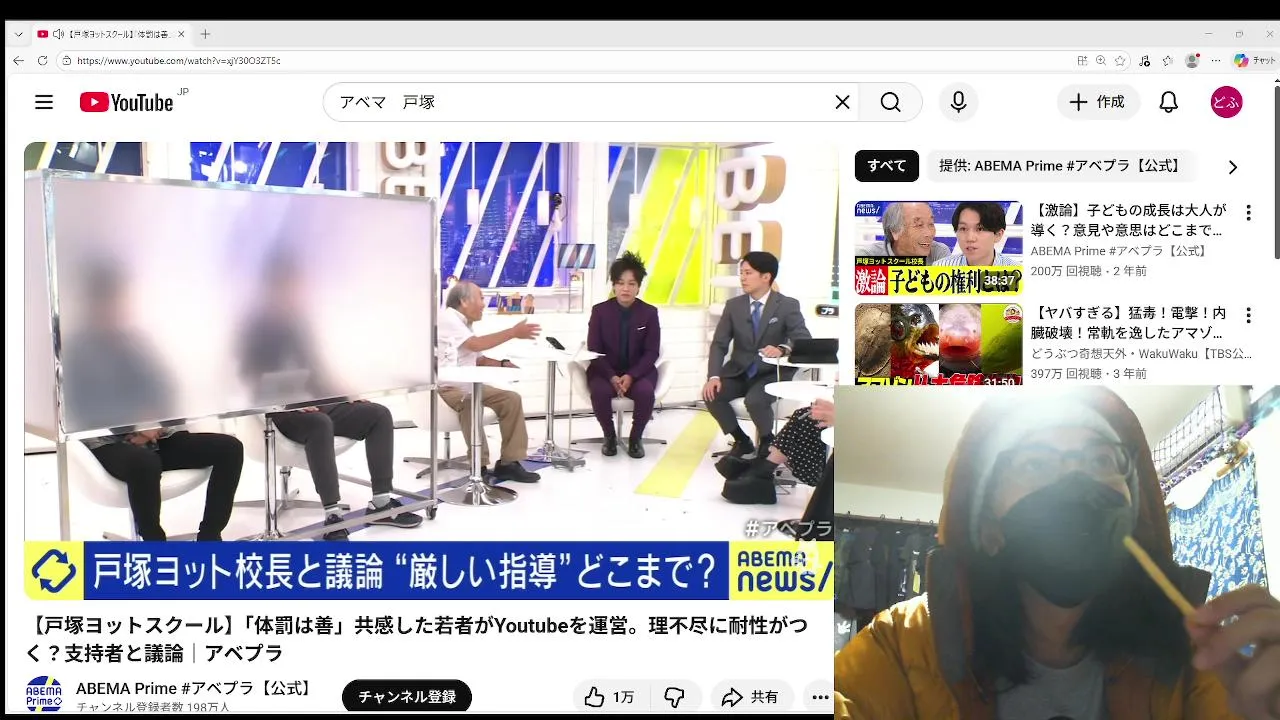Open the account avatar menu
Viewport: 1280px width, 720px height.
[1226, 102]
